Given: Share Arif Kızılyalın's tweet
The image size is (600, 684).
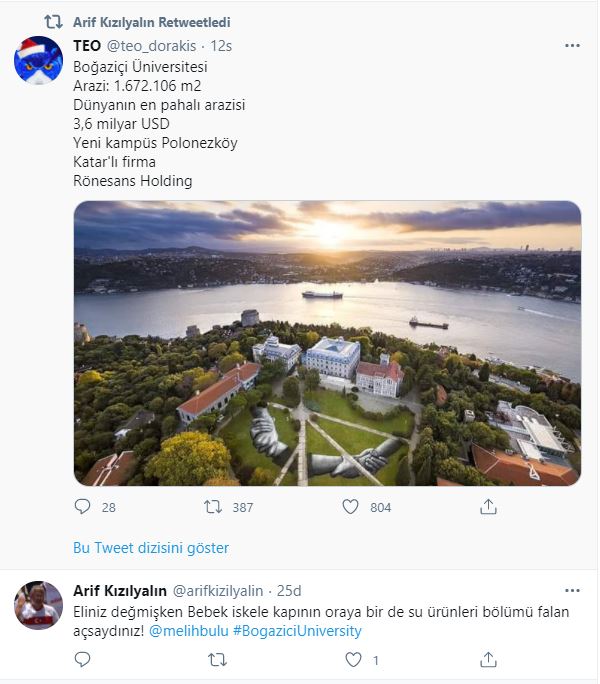Looking at the screenshot, I should coord(488,659).
